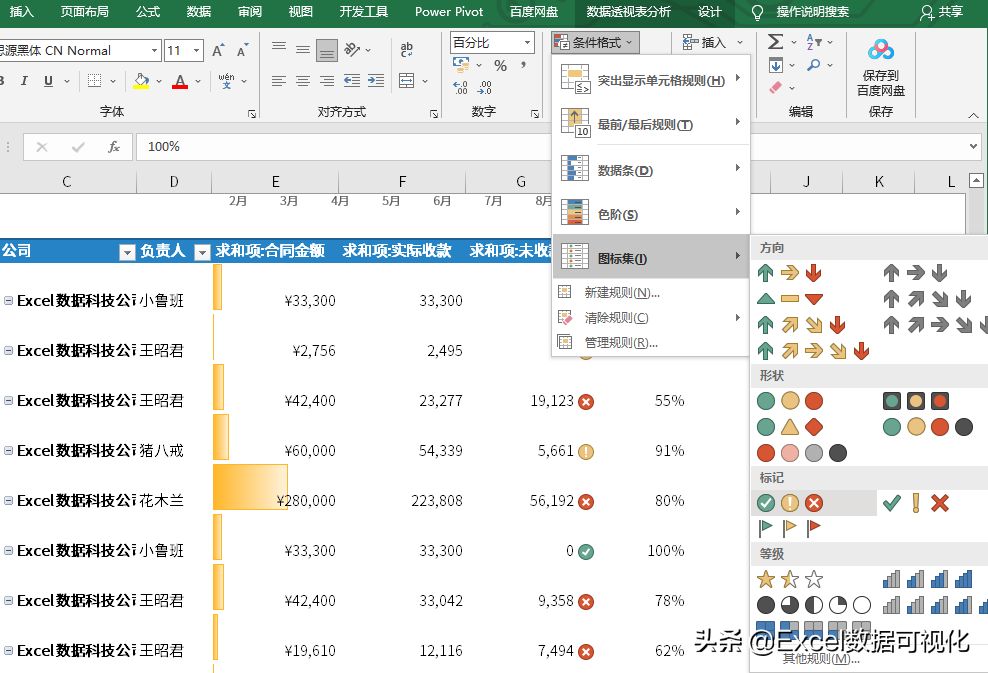Open 突出显示单元格规则 submenu
This screenshot has width=988, height=673.
[651, 80]
